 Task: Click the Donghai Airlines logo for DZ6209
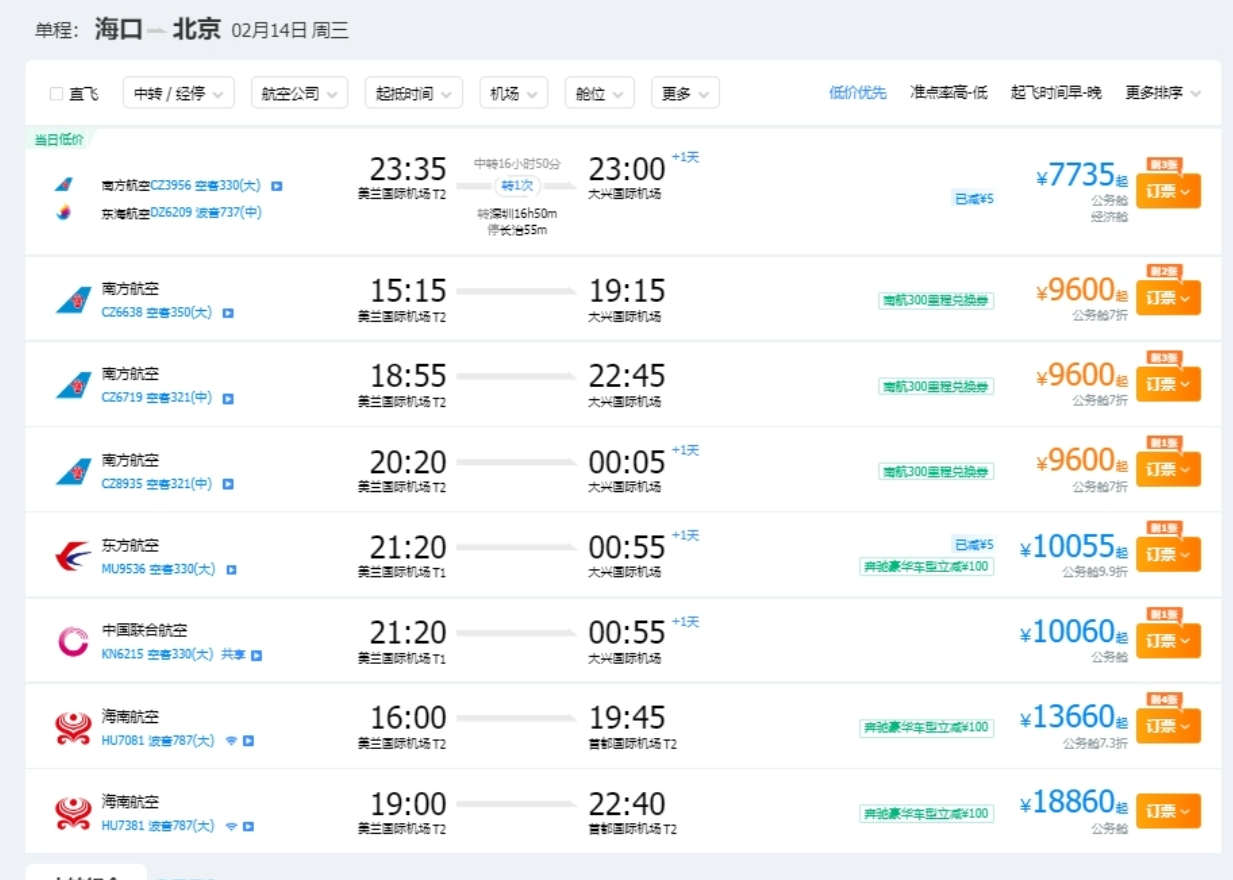tap(64, 212)
